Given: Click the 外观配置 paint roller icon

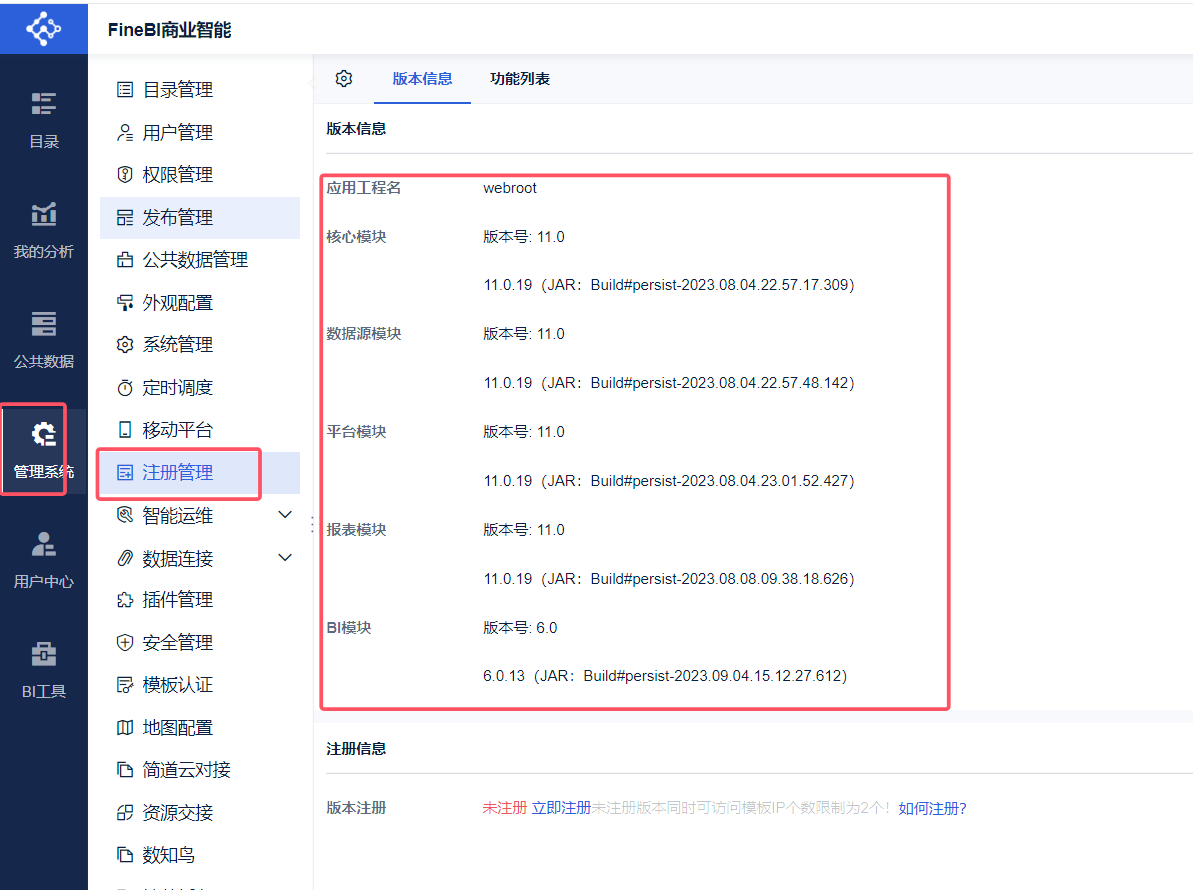Looking at the screenshot, I should pyautogui.click(x=125, y=303).
